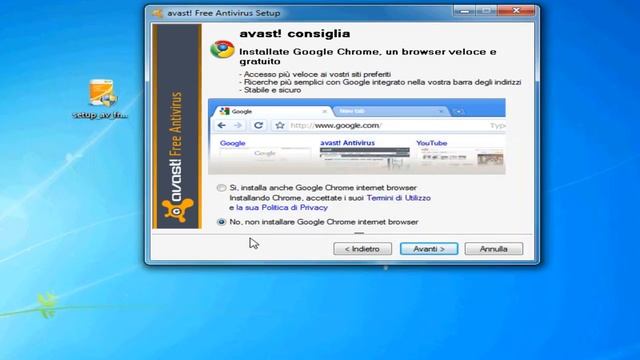Screen dimensions: 640x360
Task: Click the Google Chrome logo icon
Action: click(x=222, y=50)
